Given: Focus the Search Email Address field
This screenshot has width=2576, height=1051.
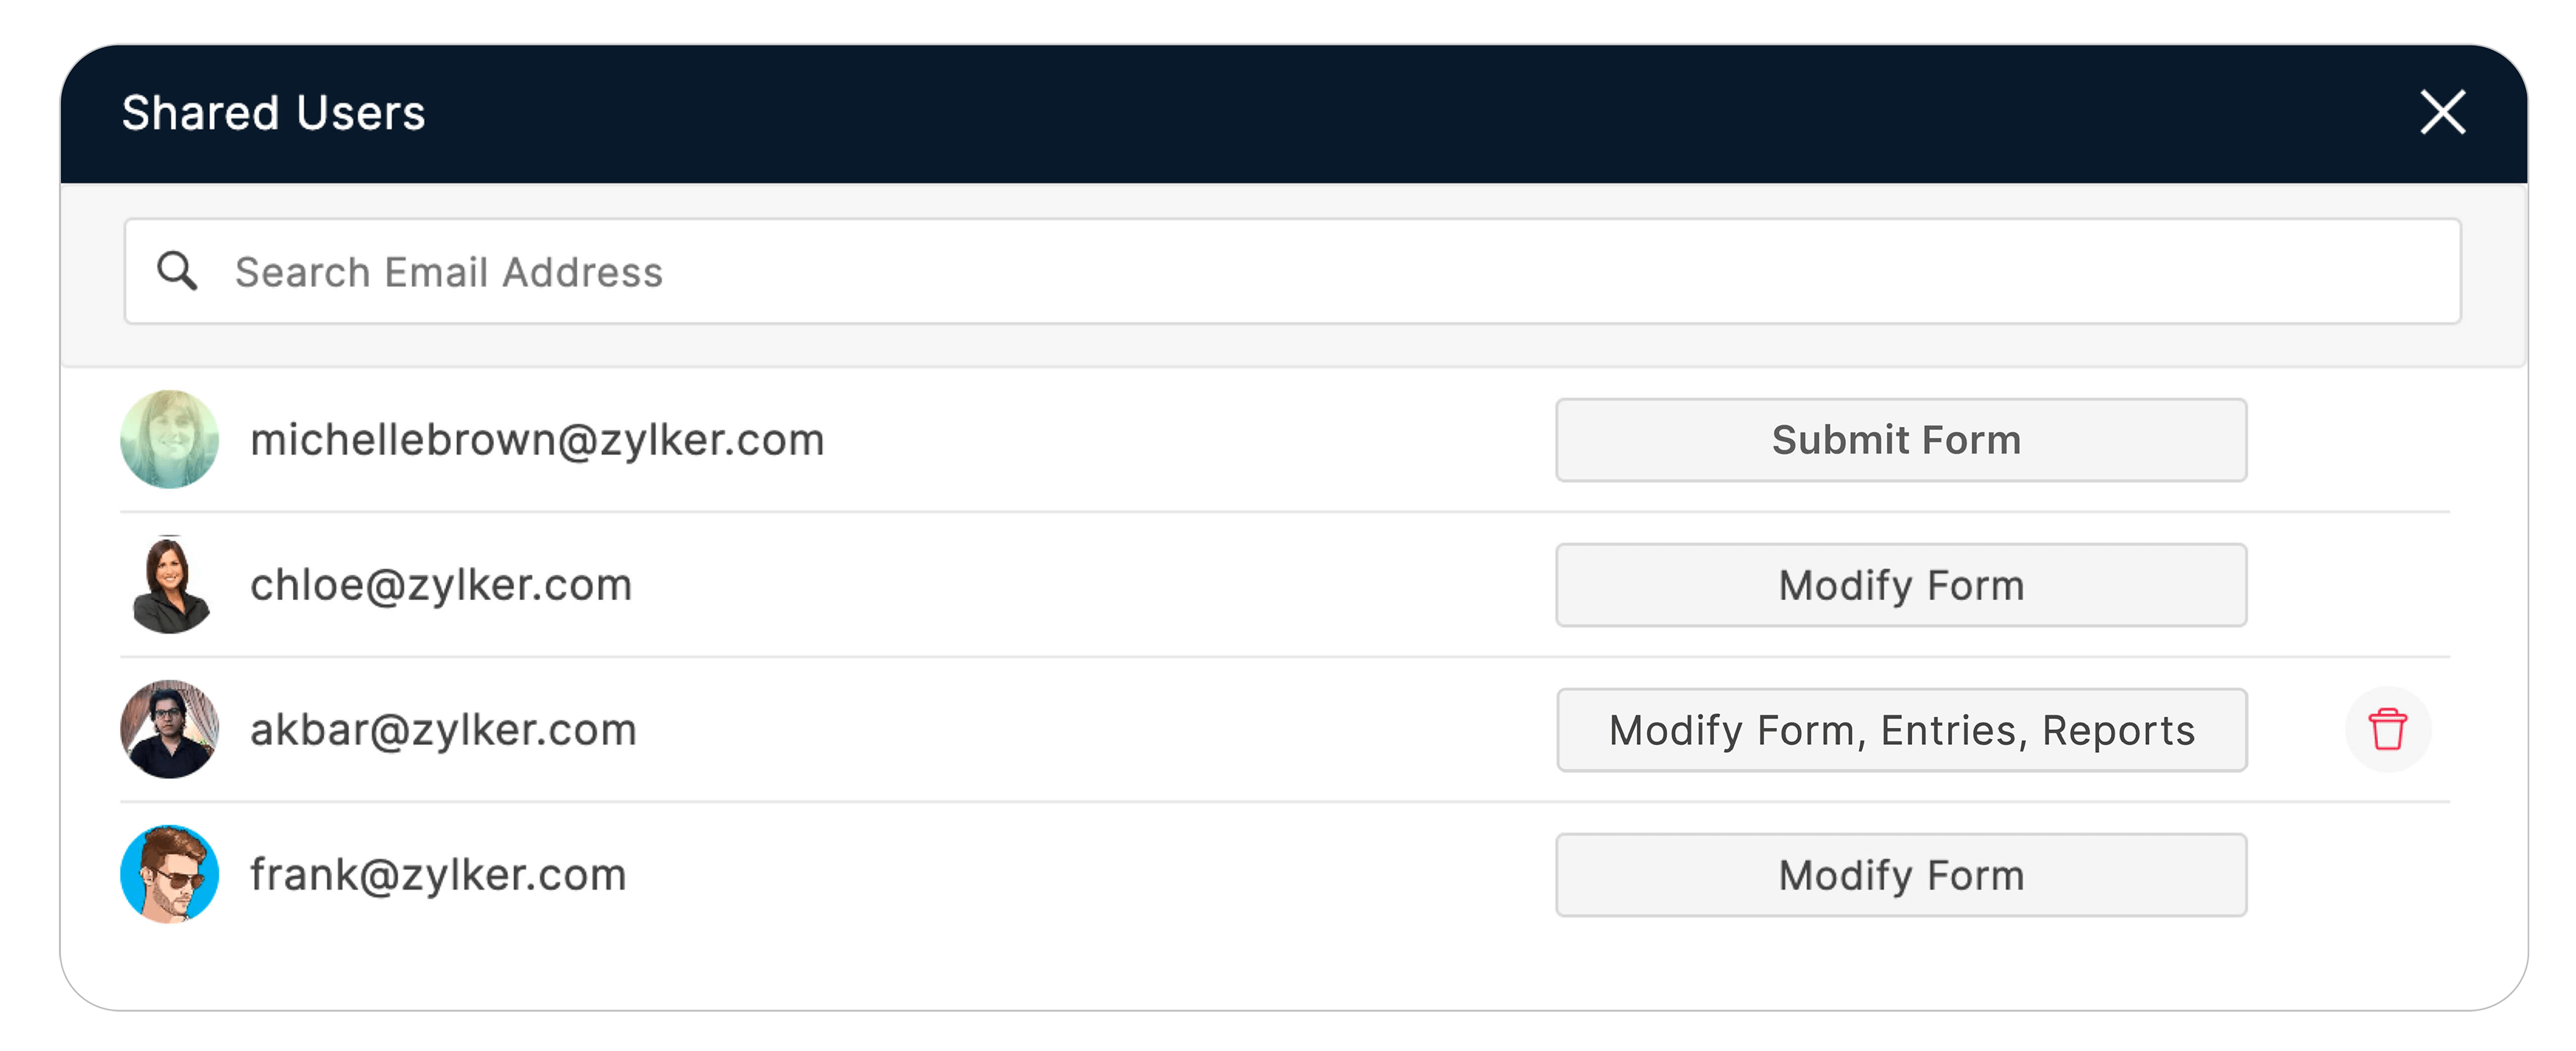Looking at the screenshot, I should [x=1300, y=271].
